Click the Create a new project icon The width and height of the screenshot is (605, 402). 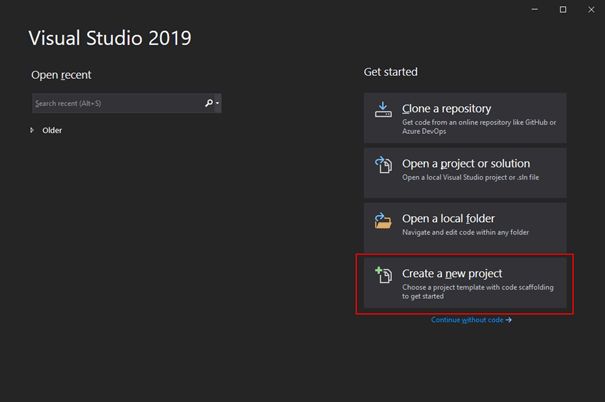tap(383, 275)
